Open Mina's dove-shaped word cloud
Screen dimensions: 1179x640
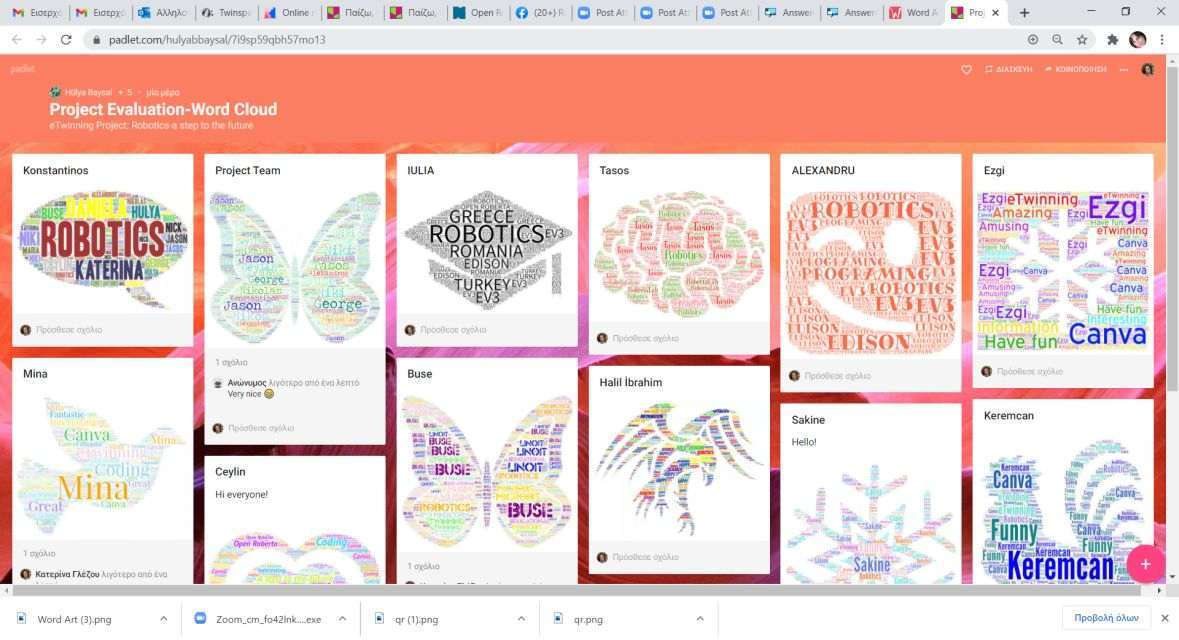(x=103, y=466)
